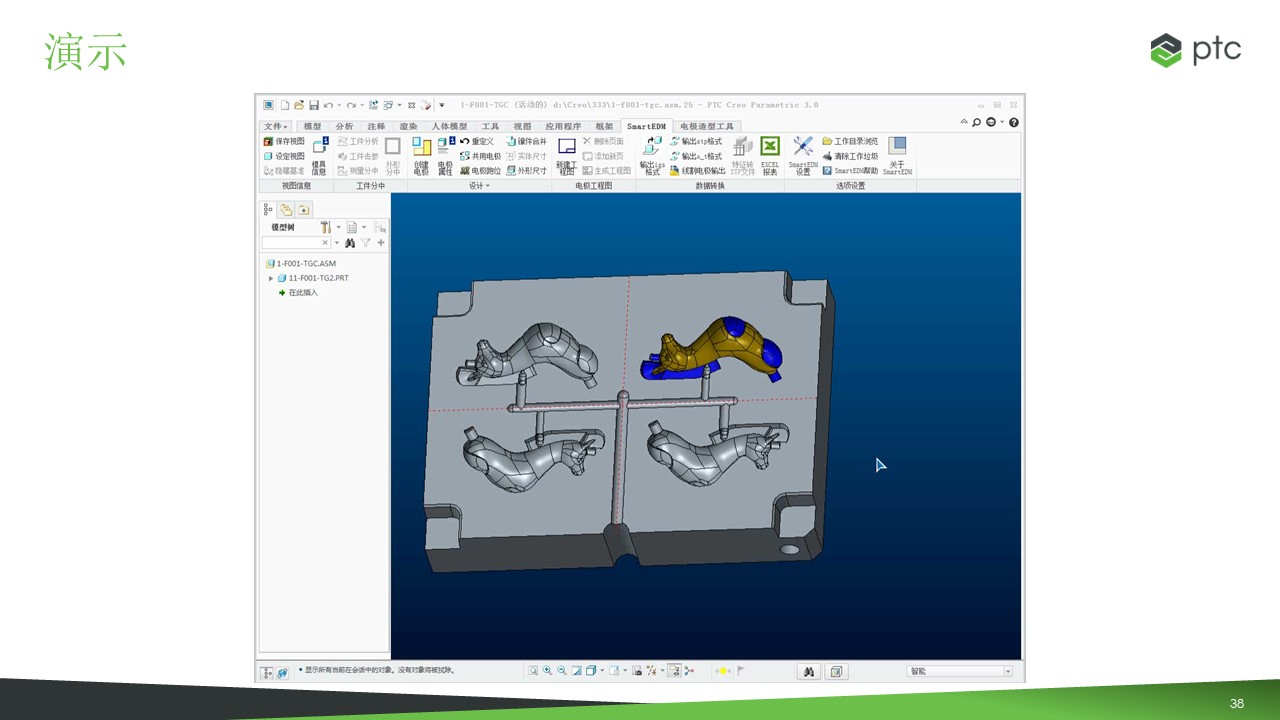Image resolution: width=1280 pixels, height=720 pixels.
Task: Click 新建工程图 new drawing icon
Action: tap(566, 156)
